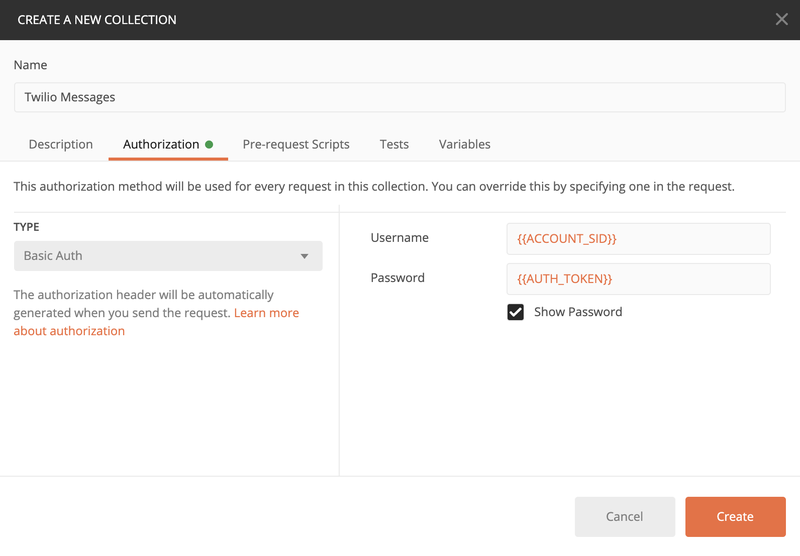The width and height of the screenshot is (800, 556).
Task: Close the Create a New Collection dialog
Action: (x=781, y=19)
